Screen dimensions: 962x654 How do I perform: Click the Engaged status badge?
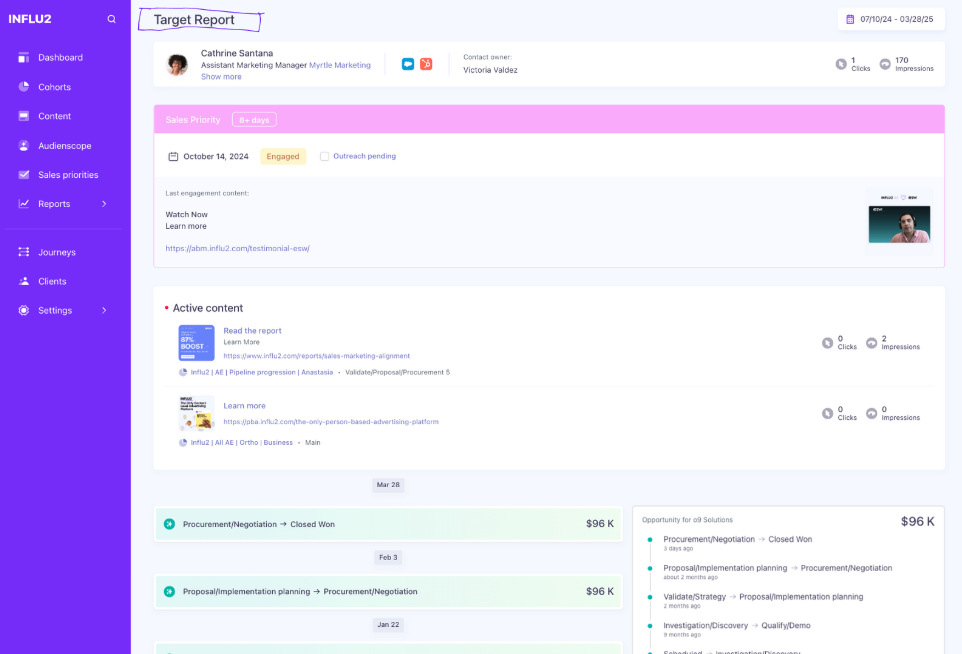283,156
